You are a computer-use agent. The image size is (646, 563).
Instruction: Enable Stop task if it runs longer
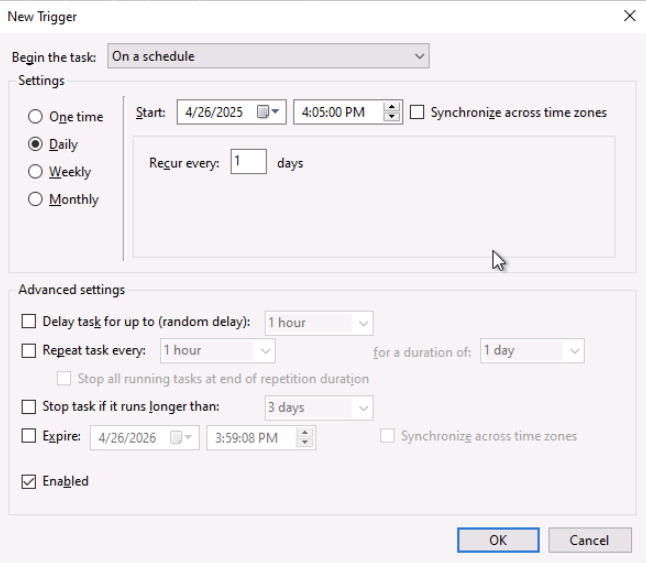[x=29, y=407]
